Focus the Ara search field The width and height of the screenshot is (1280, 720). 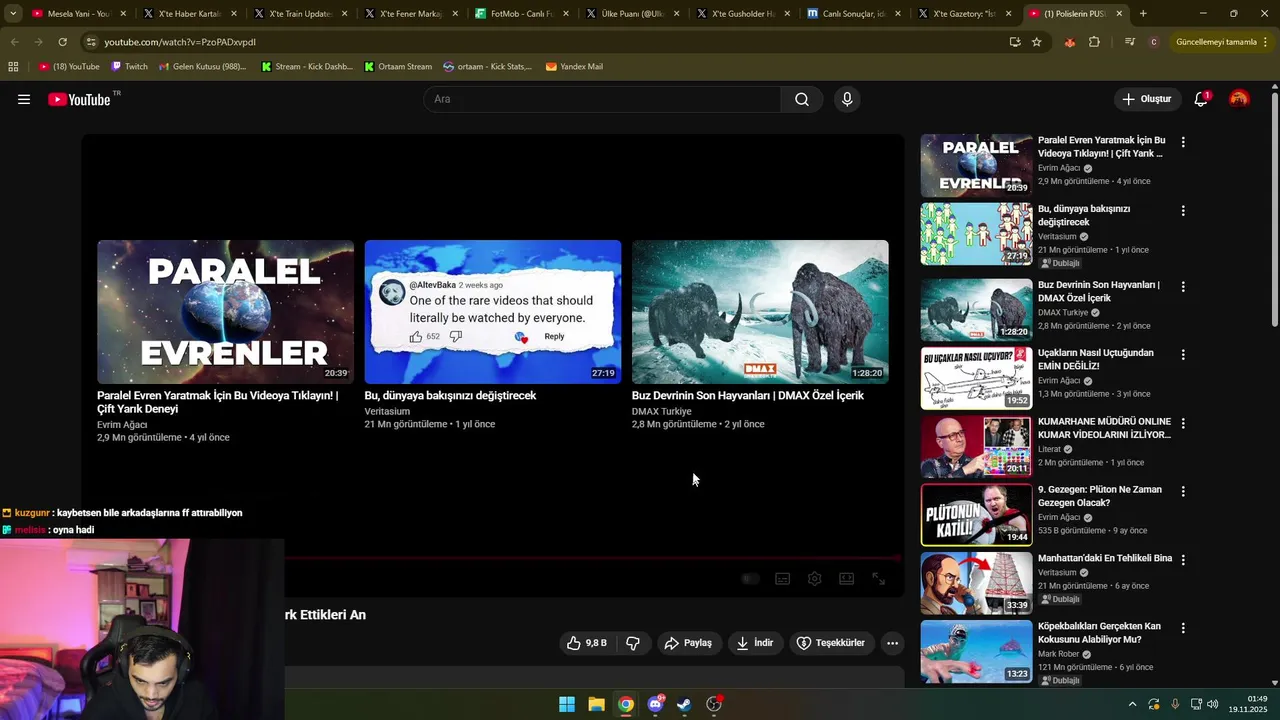pyautogui.click(x=602, y=99)
